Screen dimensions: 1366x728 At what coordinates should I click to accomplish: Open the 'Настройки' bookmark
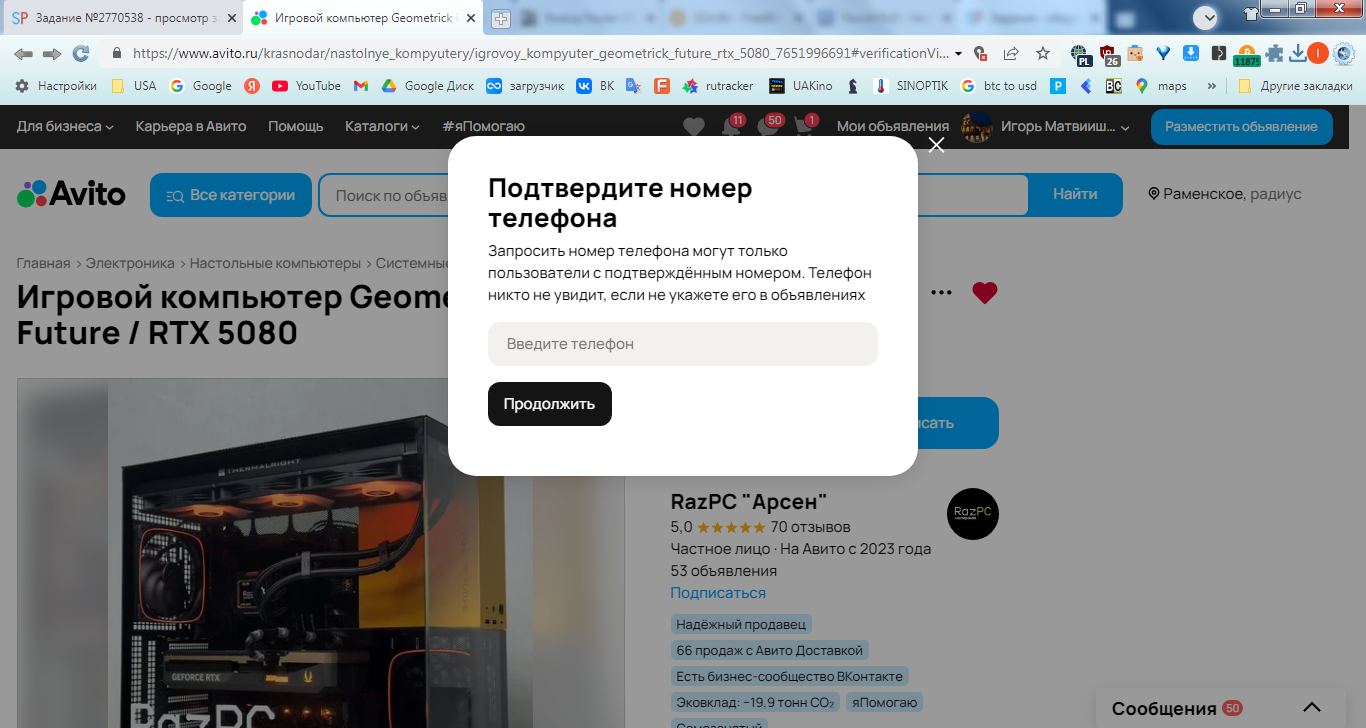[x=56, y=86]
